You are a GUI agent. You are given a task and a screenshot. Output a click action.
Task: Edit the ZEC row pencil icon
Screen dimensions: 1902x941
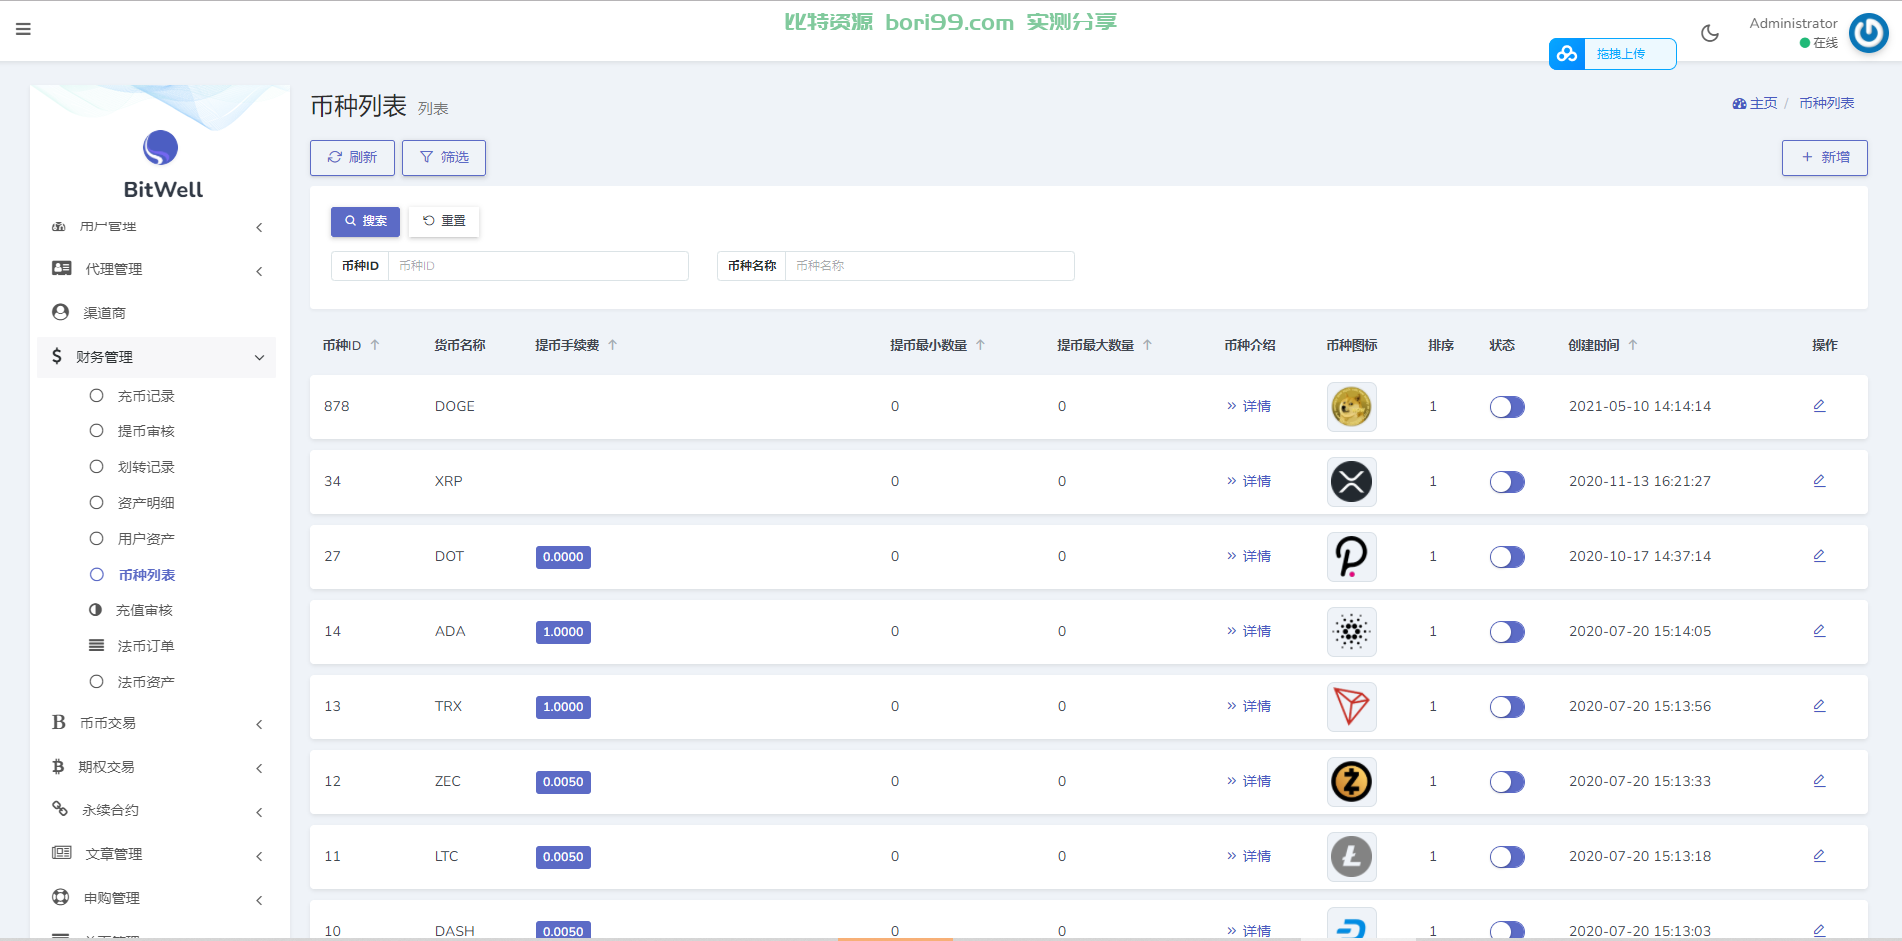coord(1819,781)
